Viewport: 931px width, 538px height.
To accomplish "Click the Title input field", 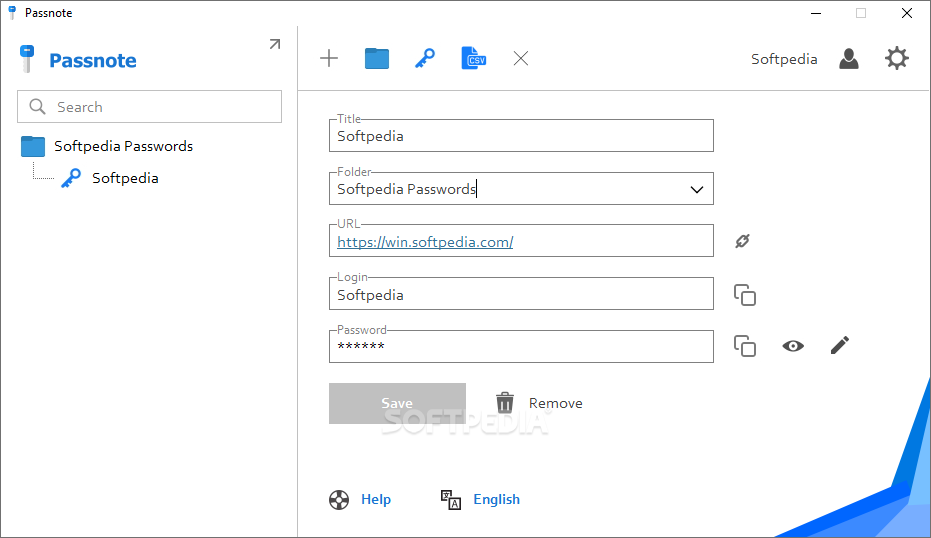I will (521, 135).
